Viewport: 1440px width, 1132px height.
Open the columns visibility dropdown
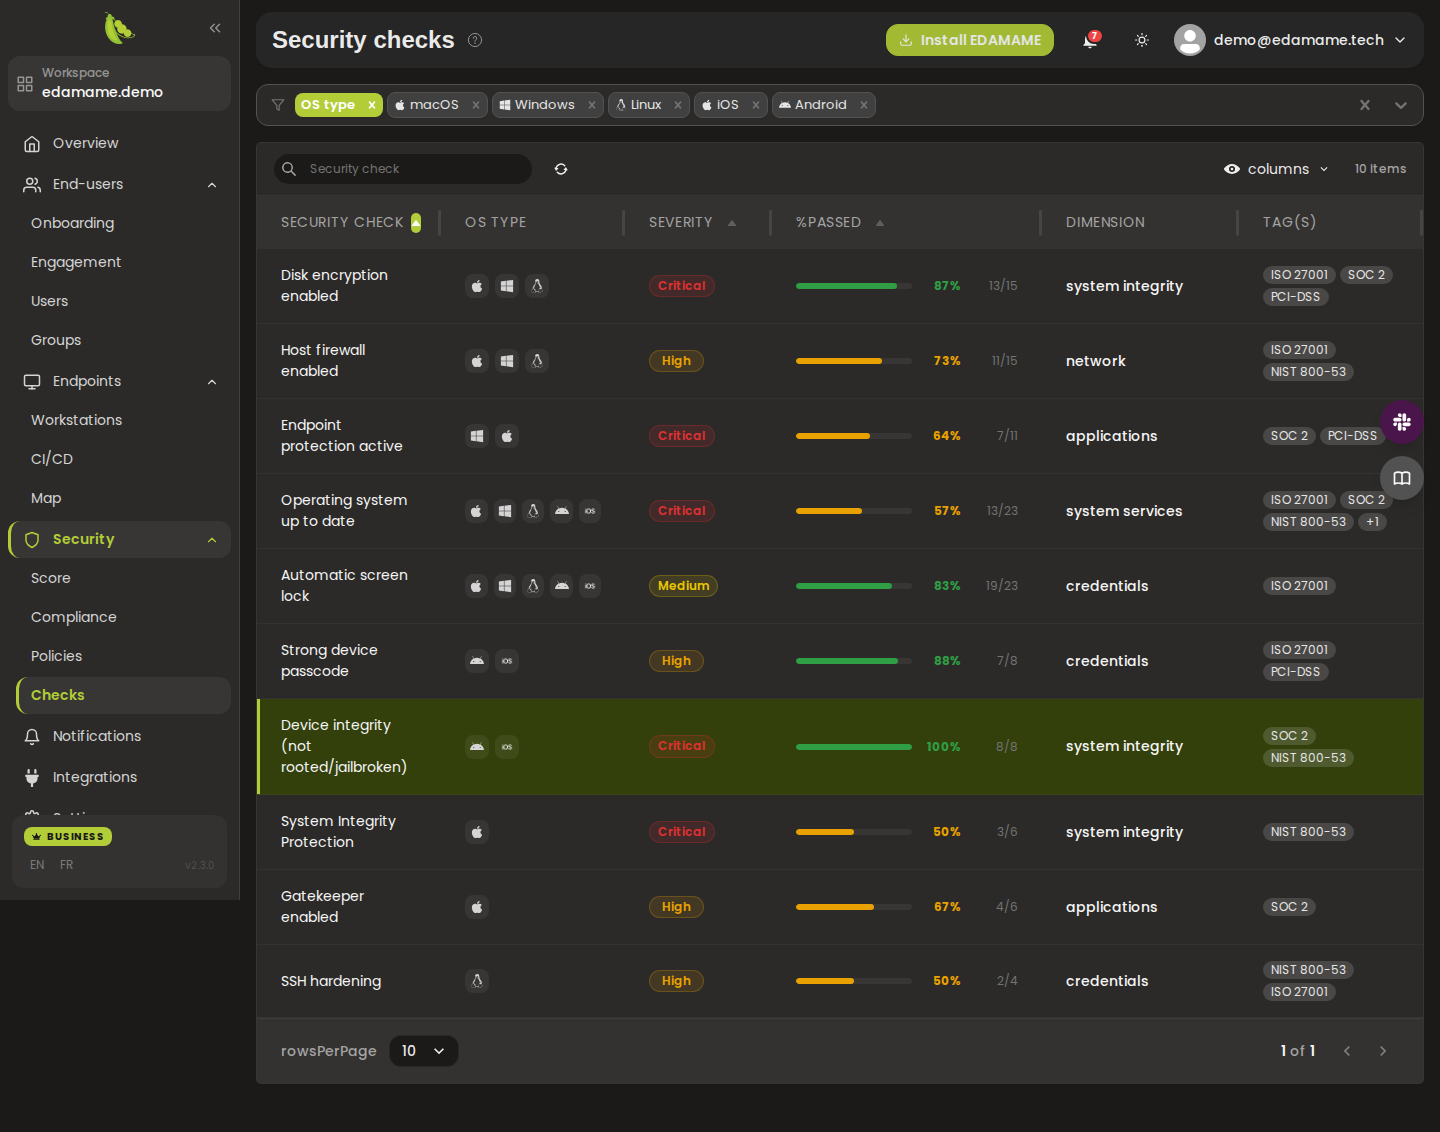coord(1277,169)
